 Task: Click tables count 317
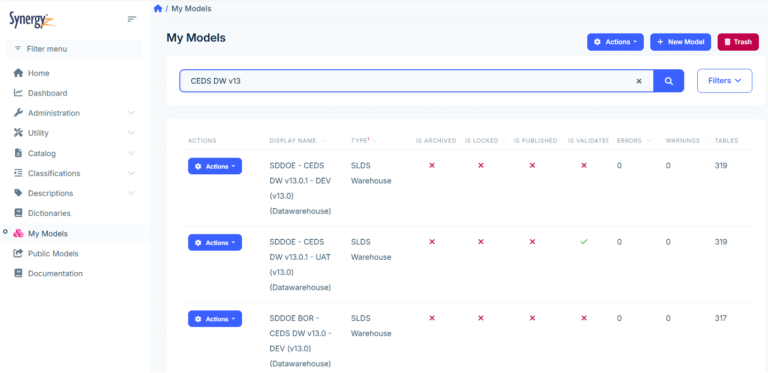pyautogui.click(x=721, y=318)
